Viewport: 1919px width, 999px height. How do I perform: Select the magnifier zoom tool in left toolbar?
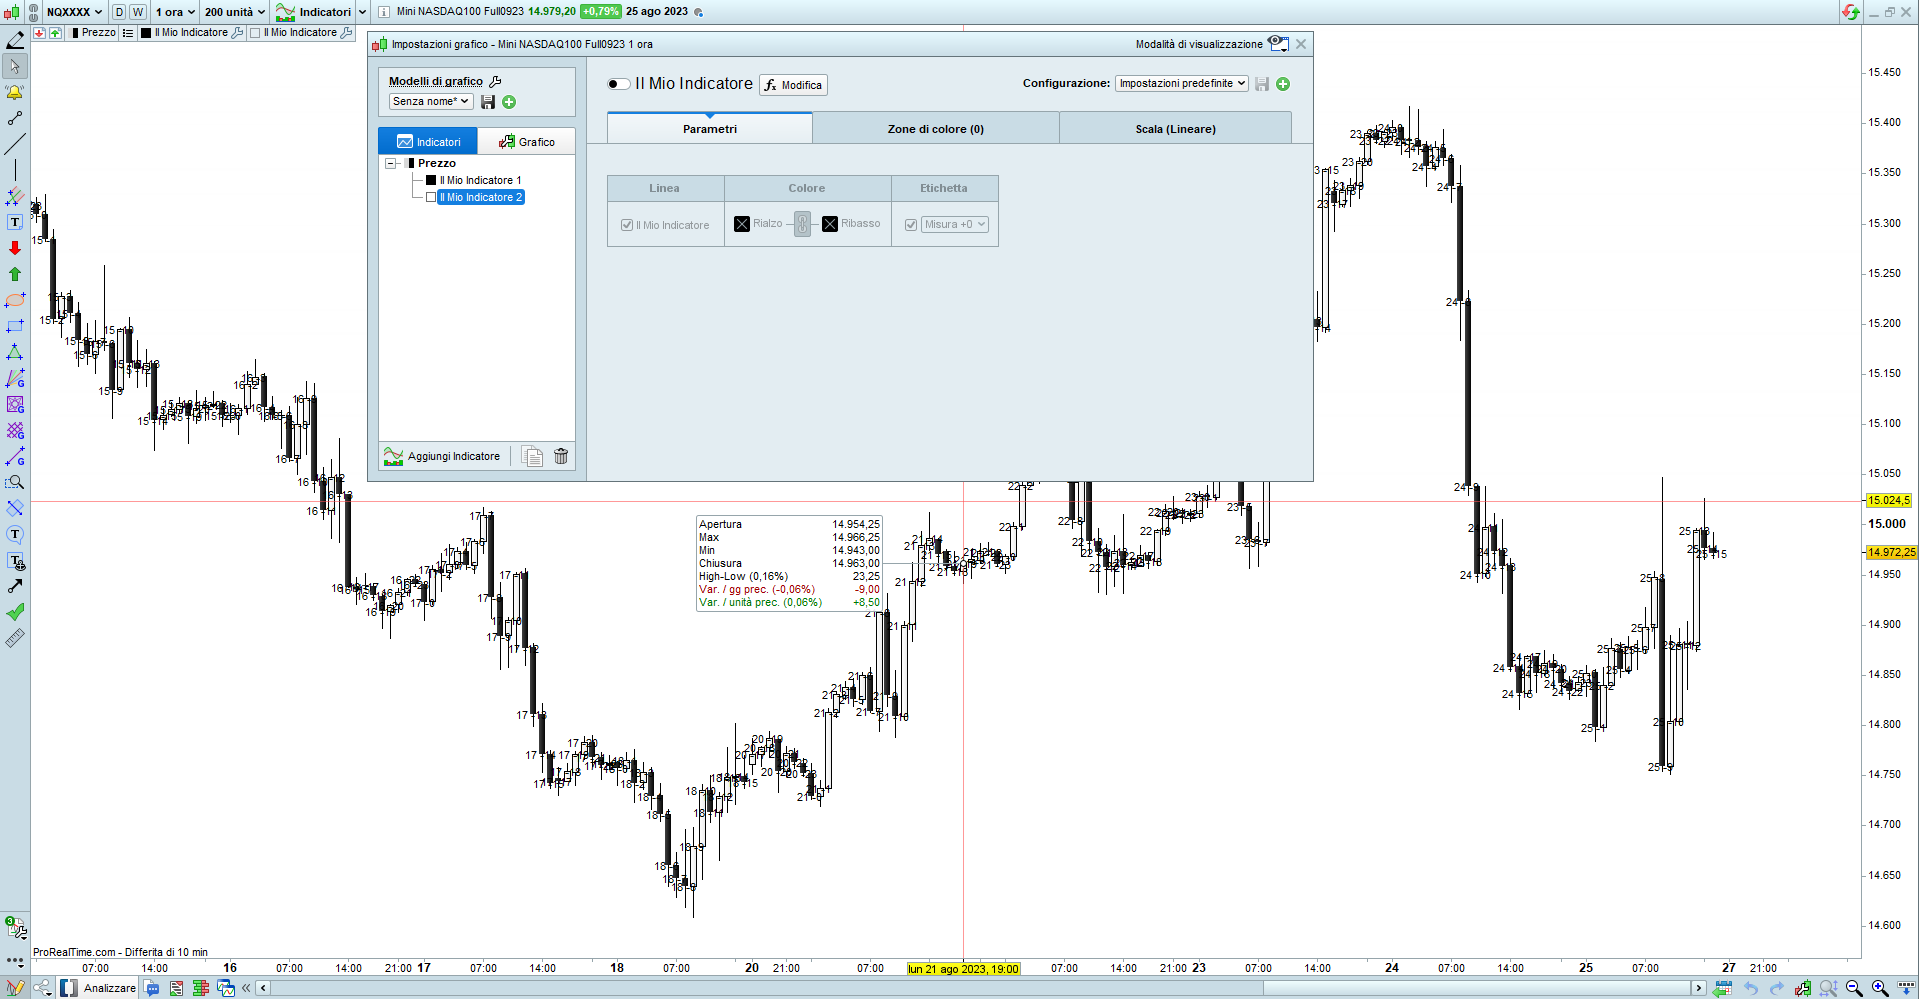[15, 482]
